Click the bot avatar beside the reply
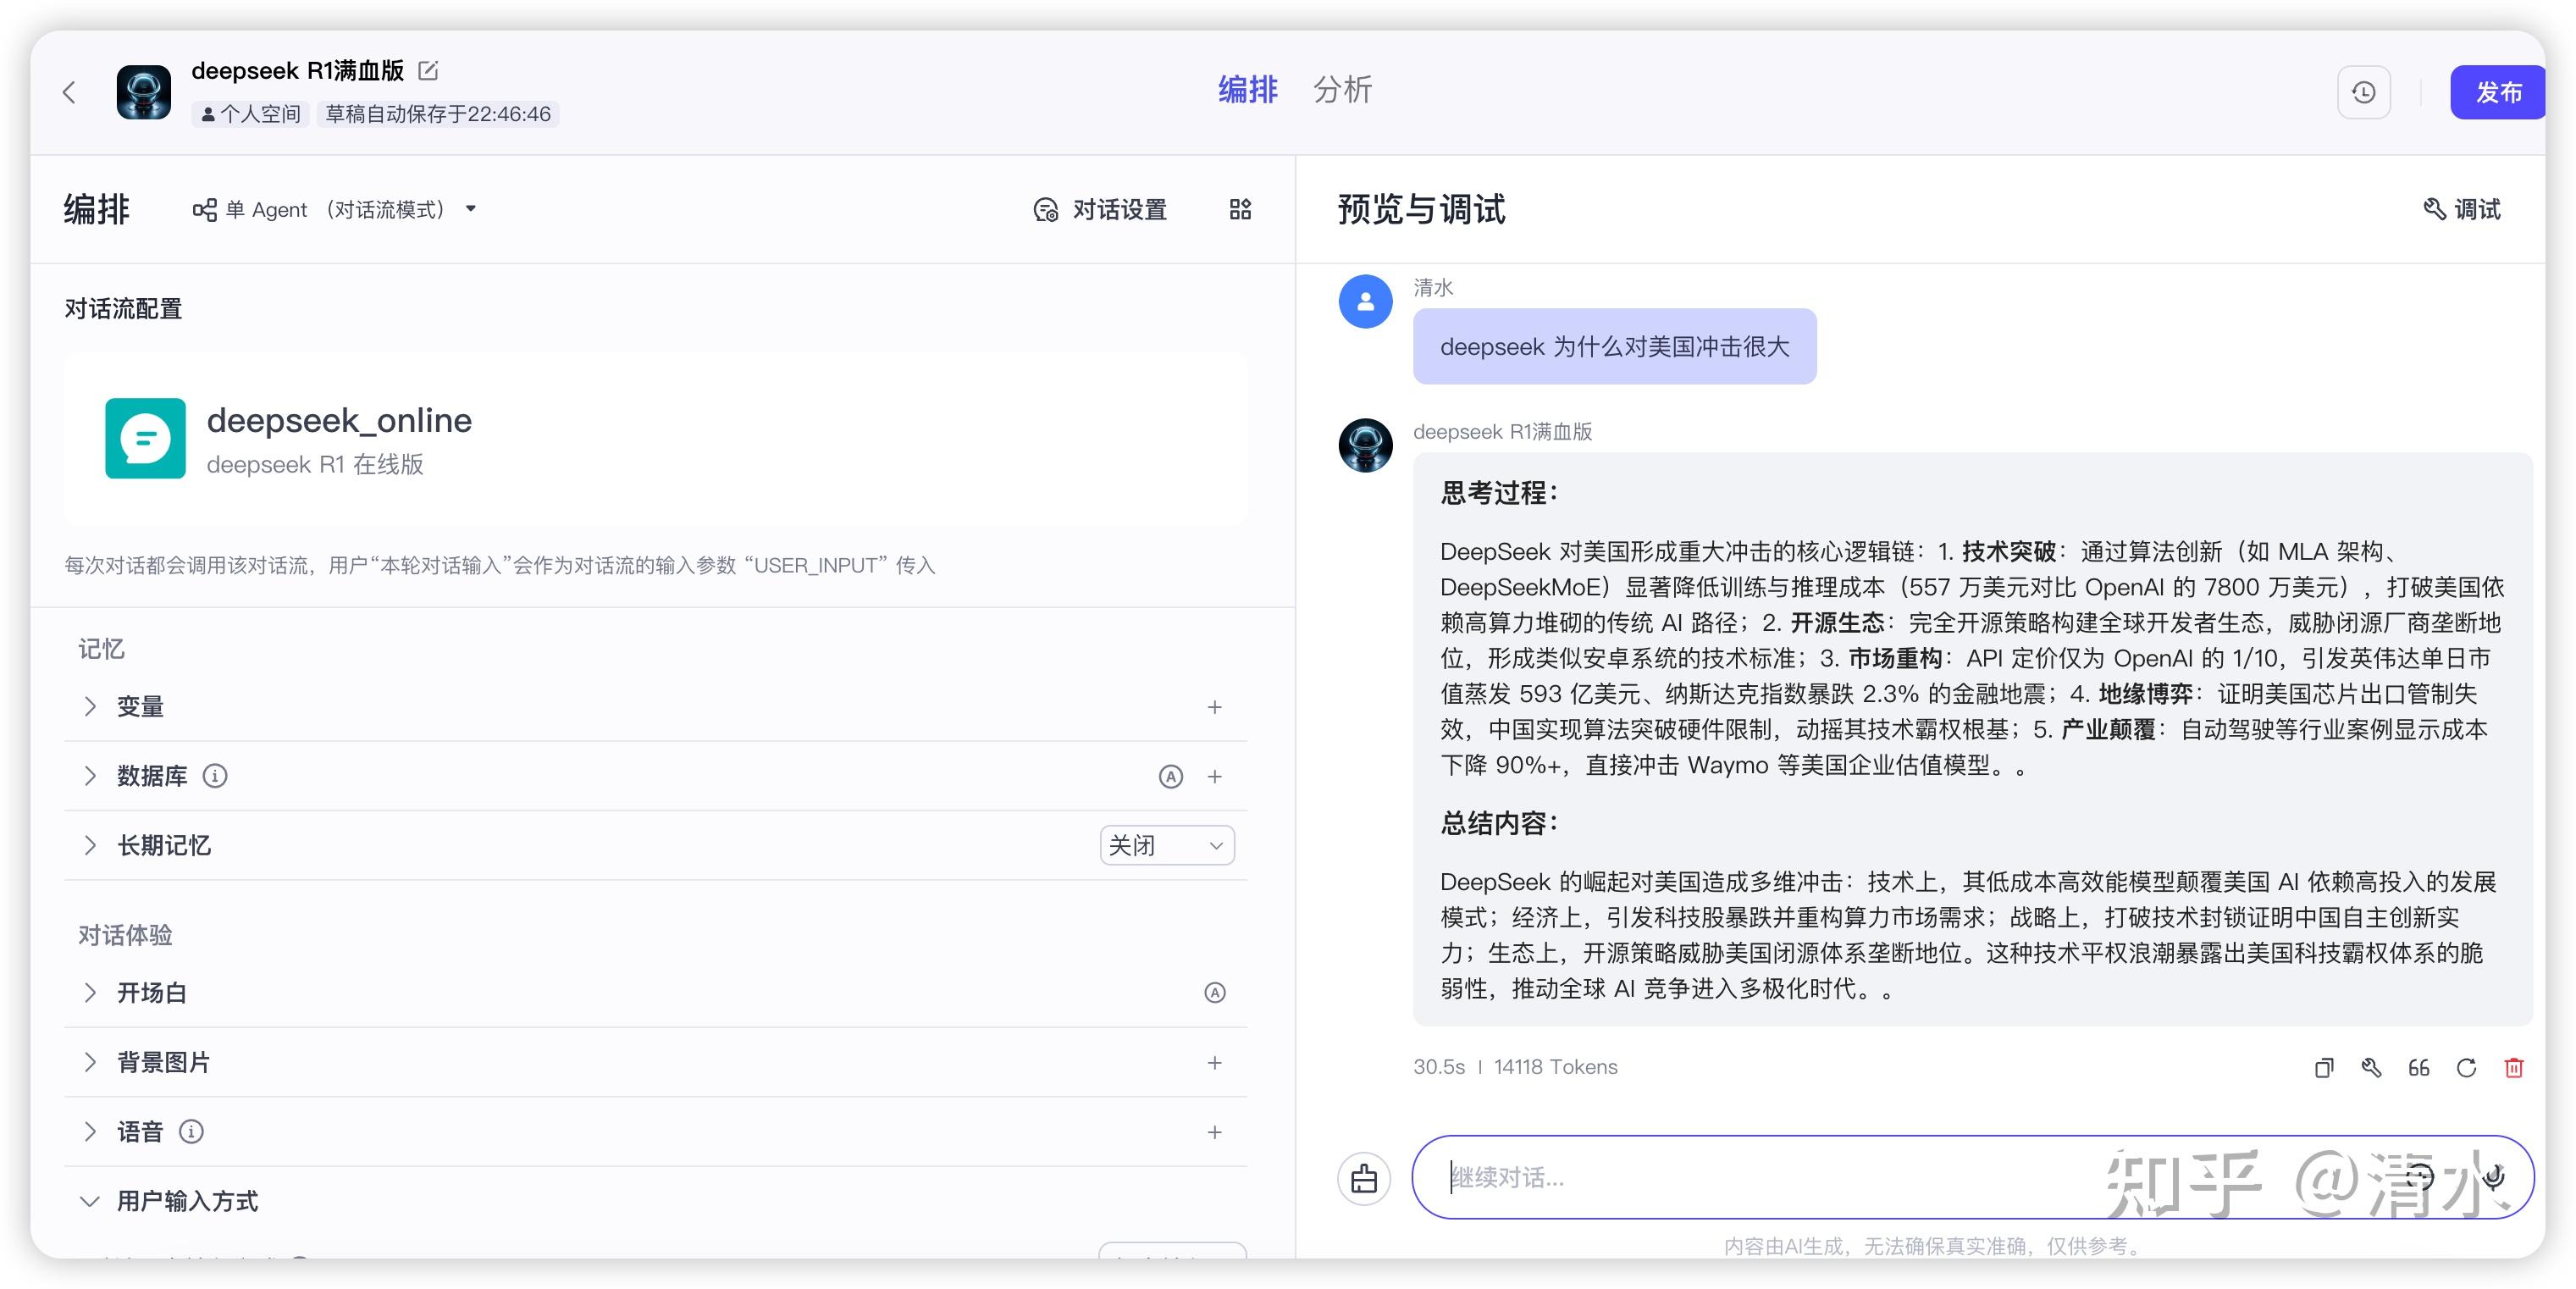Viewport: 2576px width, 1289px height. point(1365,446)
